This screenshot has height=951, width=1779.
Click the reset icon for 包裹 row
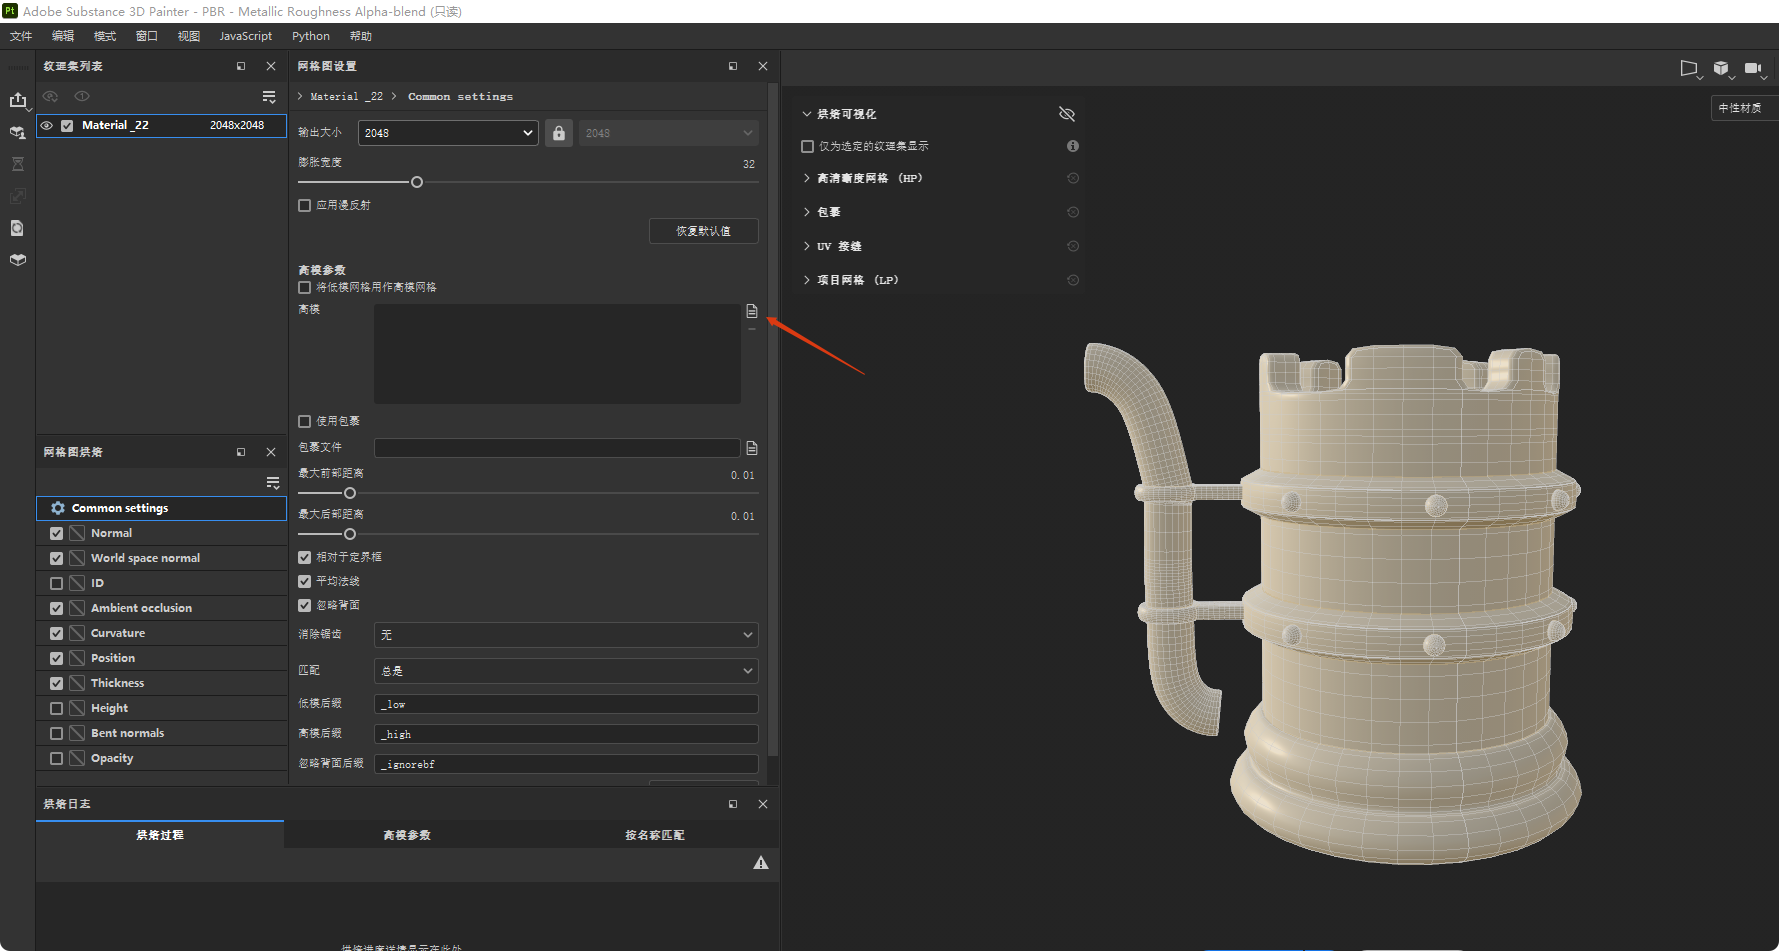pos(1073,212)
